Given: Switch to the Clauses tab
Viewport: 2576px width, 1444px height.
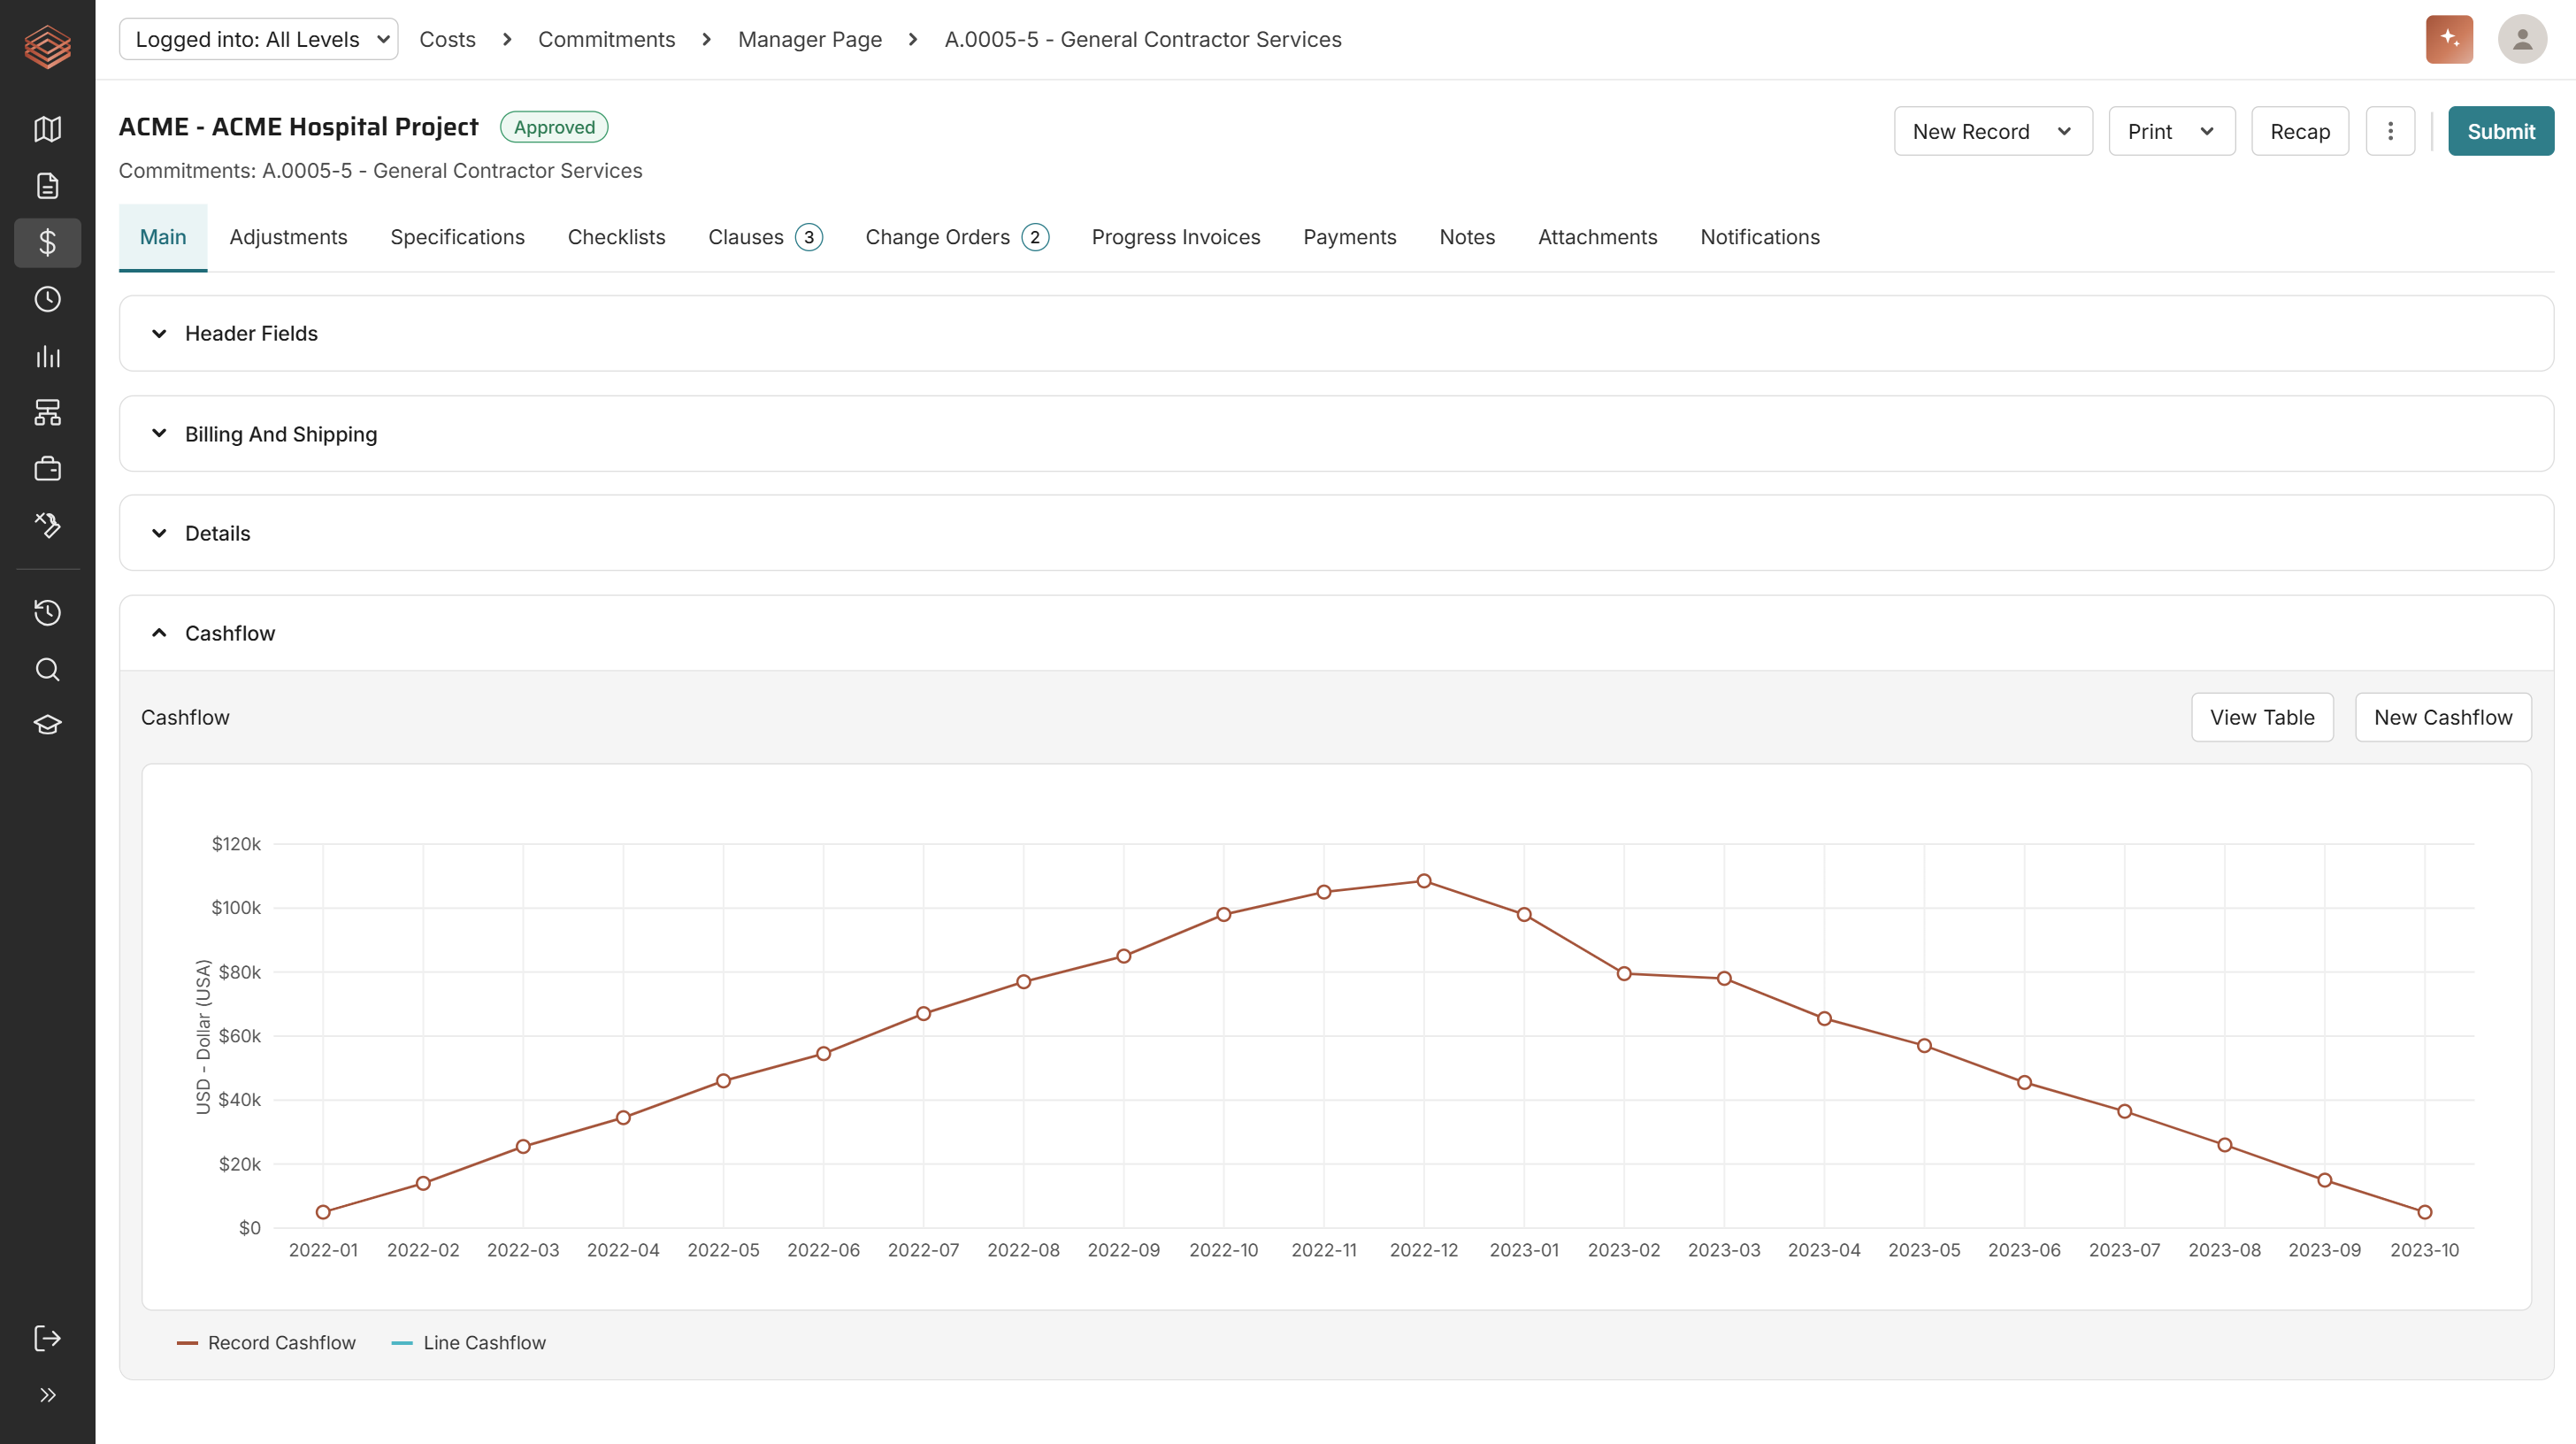Looking at the screenshot, I should 765,237.
